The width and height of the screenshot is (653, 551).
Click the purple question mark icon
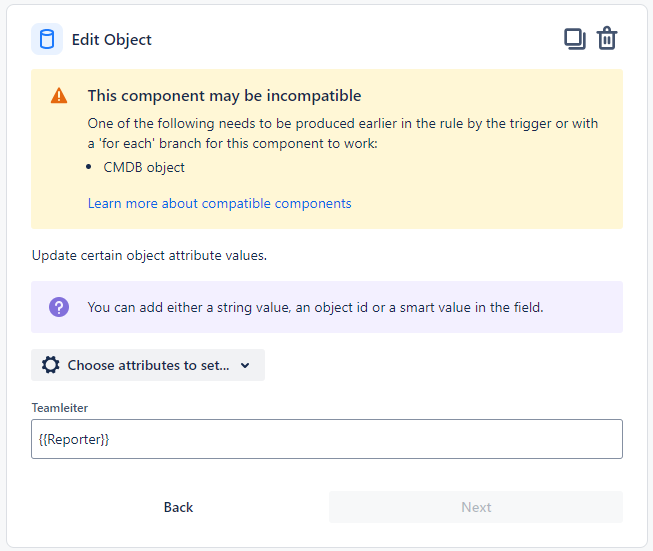click(x=59, y=307)
